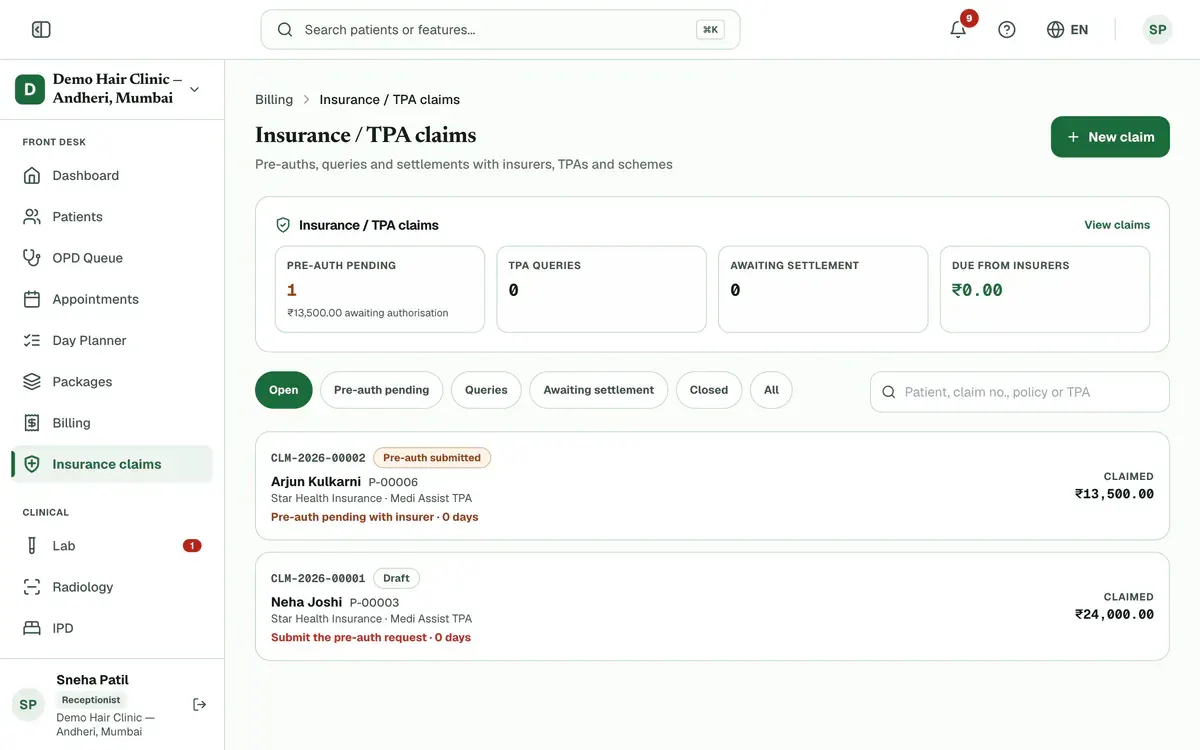Open the help question mark icon
The height and width of the screenshot is (750, 1200).
[x=1007, y=30]
